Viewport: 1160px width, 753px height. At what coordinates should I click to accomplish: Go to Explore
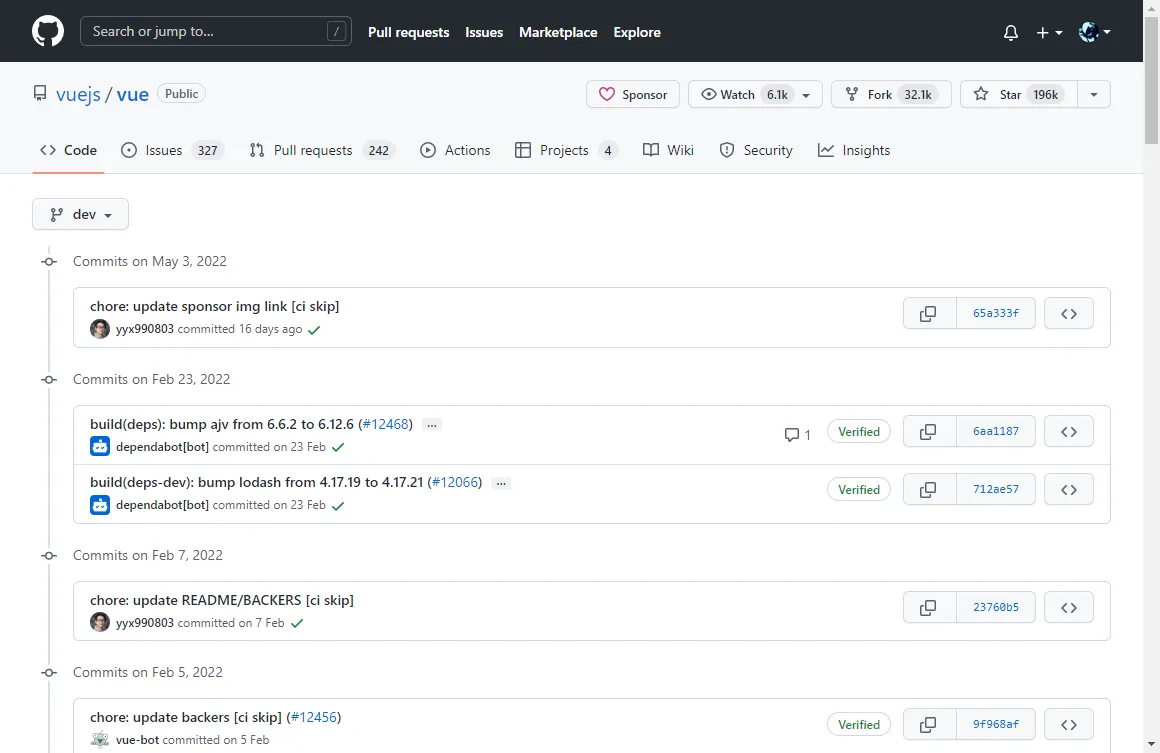(637, 33)
